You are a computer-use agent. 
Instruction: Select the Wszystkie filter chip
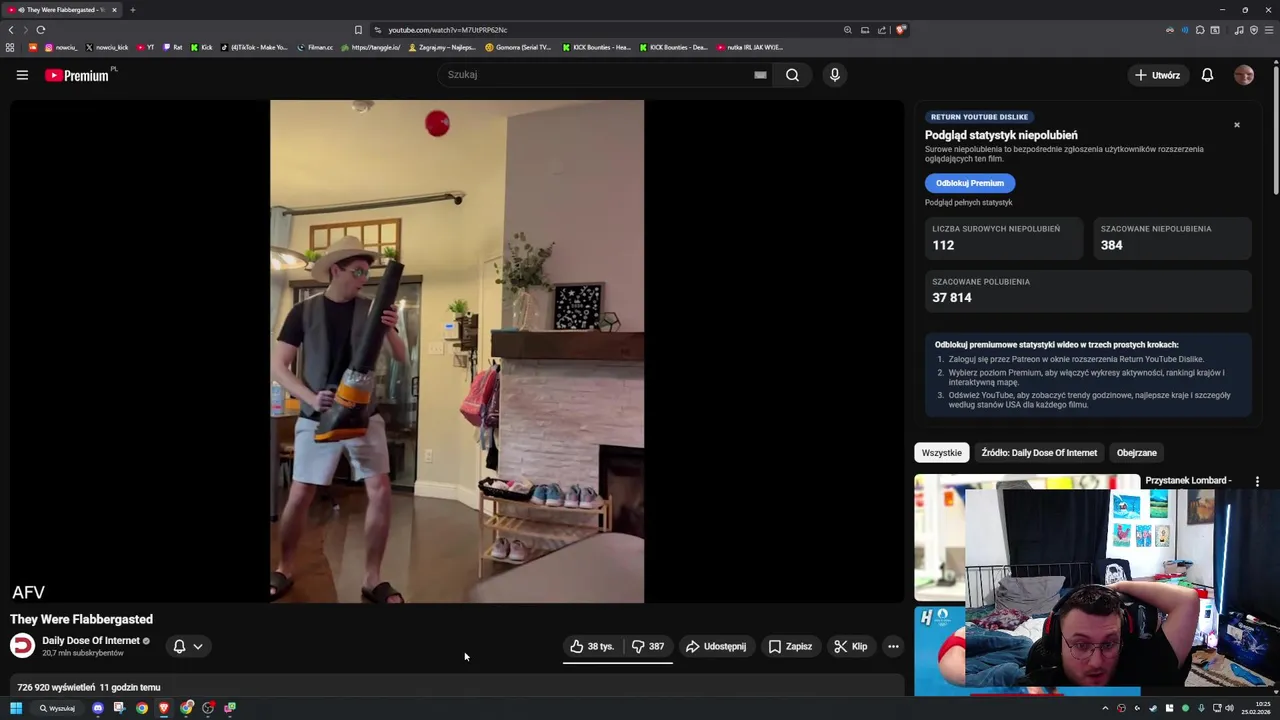click(x=941, y=453)
